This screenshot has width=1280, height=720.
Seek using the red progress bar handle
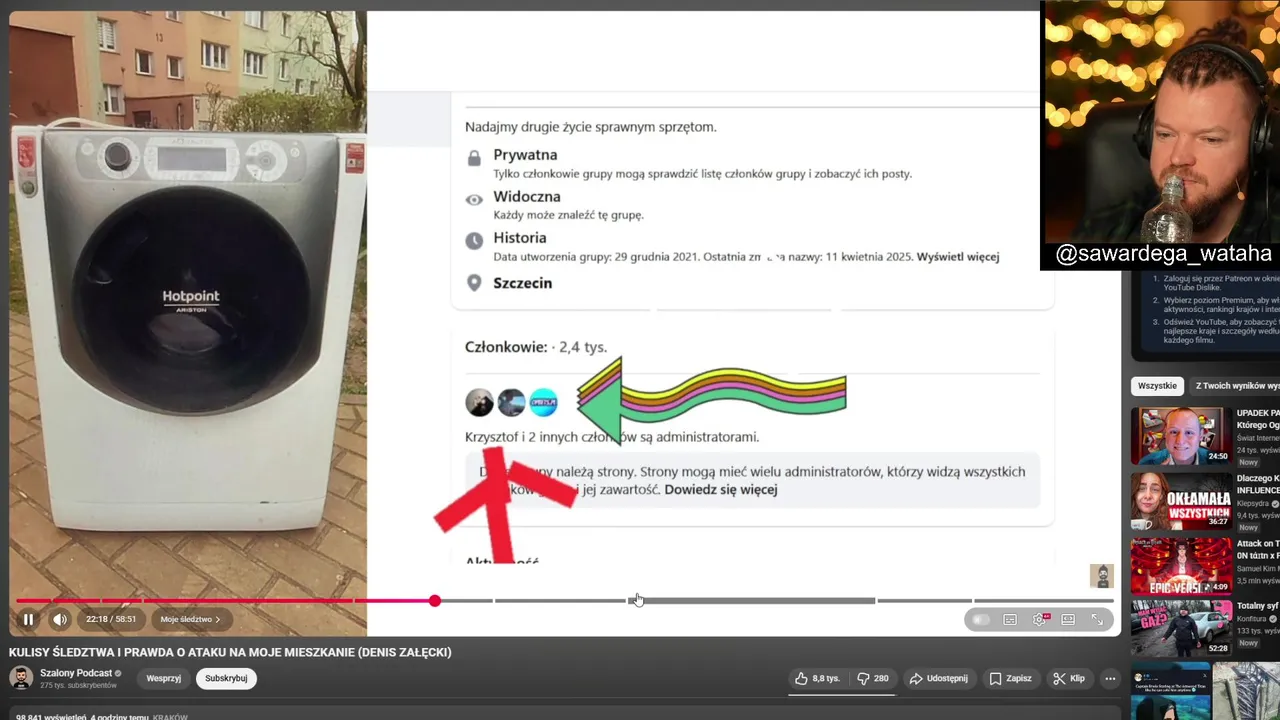click(435, 600)
